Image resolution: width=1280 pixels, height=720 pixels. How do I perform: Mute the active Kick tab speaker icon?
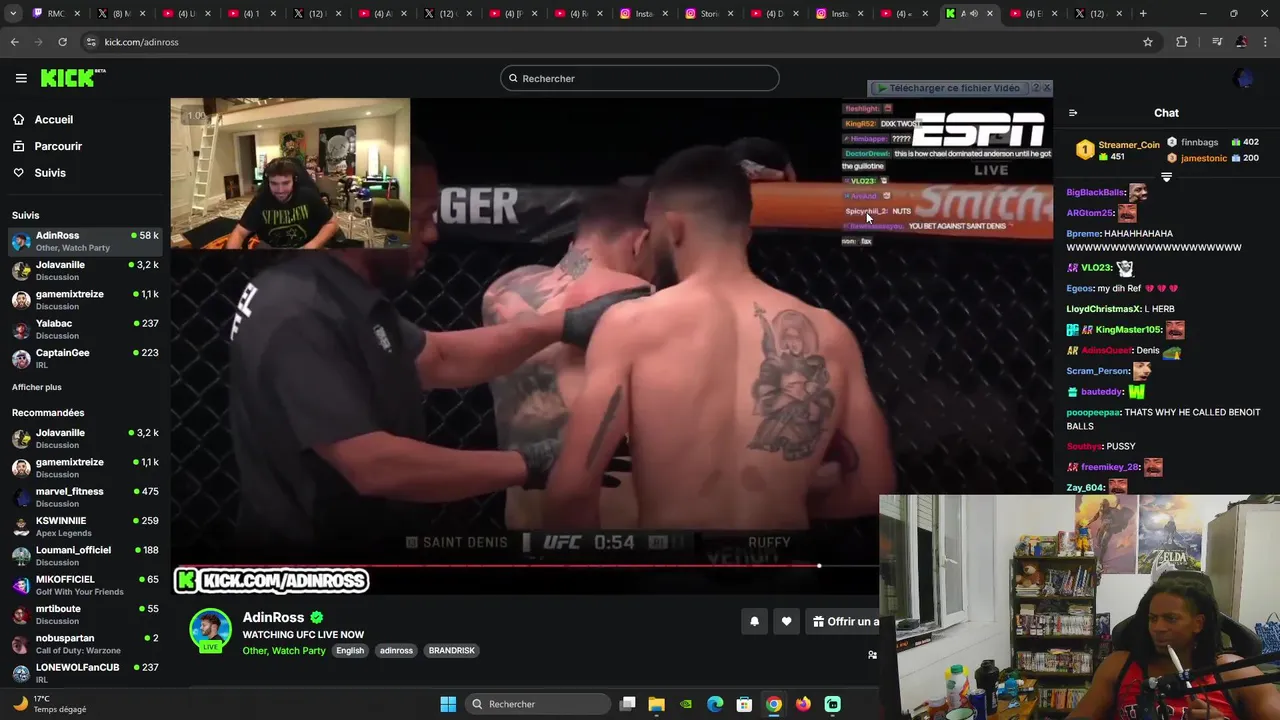[x=974, y=13]
